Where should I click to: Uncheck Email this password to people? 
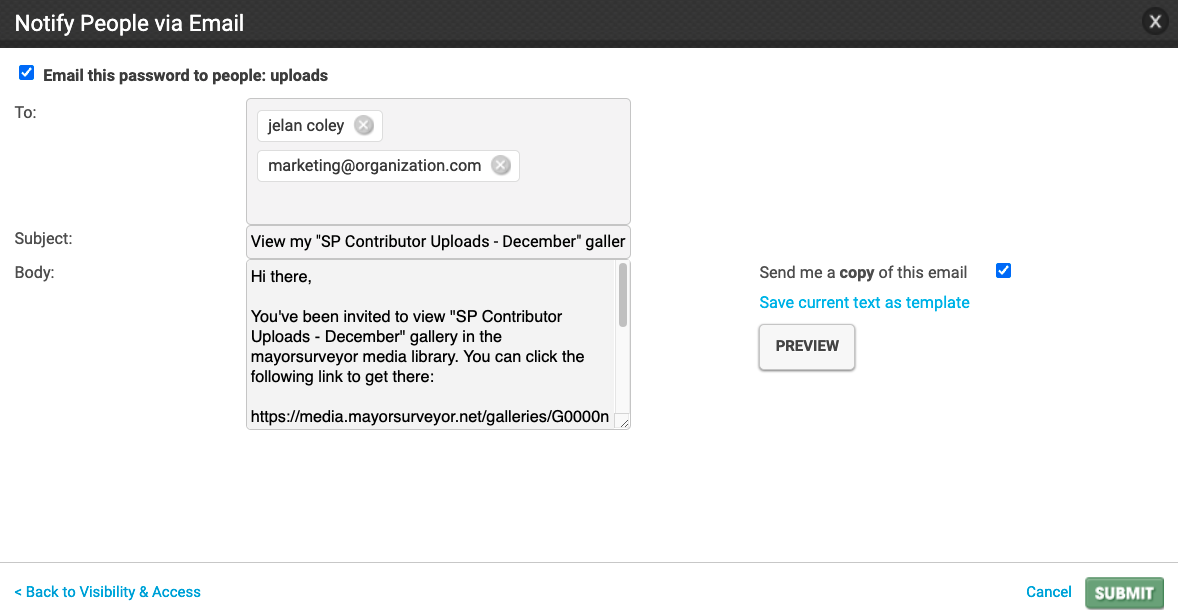[x=26, y=73]
